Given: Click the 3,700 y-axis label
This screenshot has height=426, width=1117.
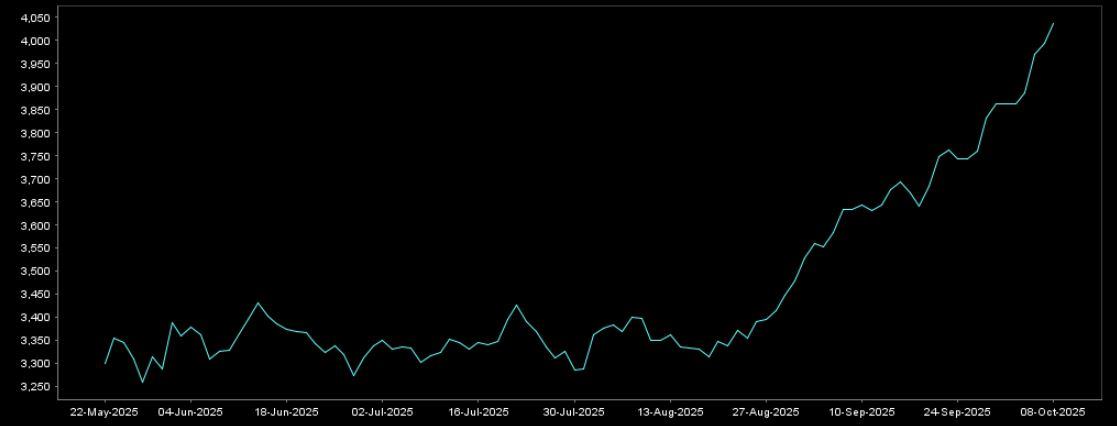Looking at the screenshot, I should [37, 180].
